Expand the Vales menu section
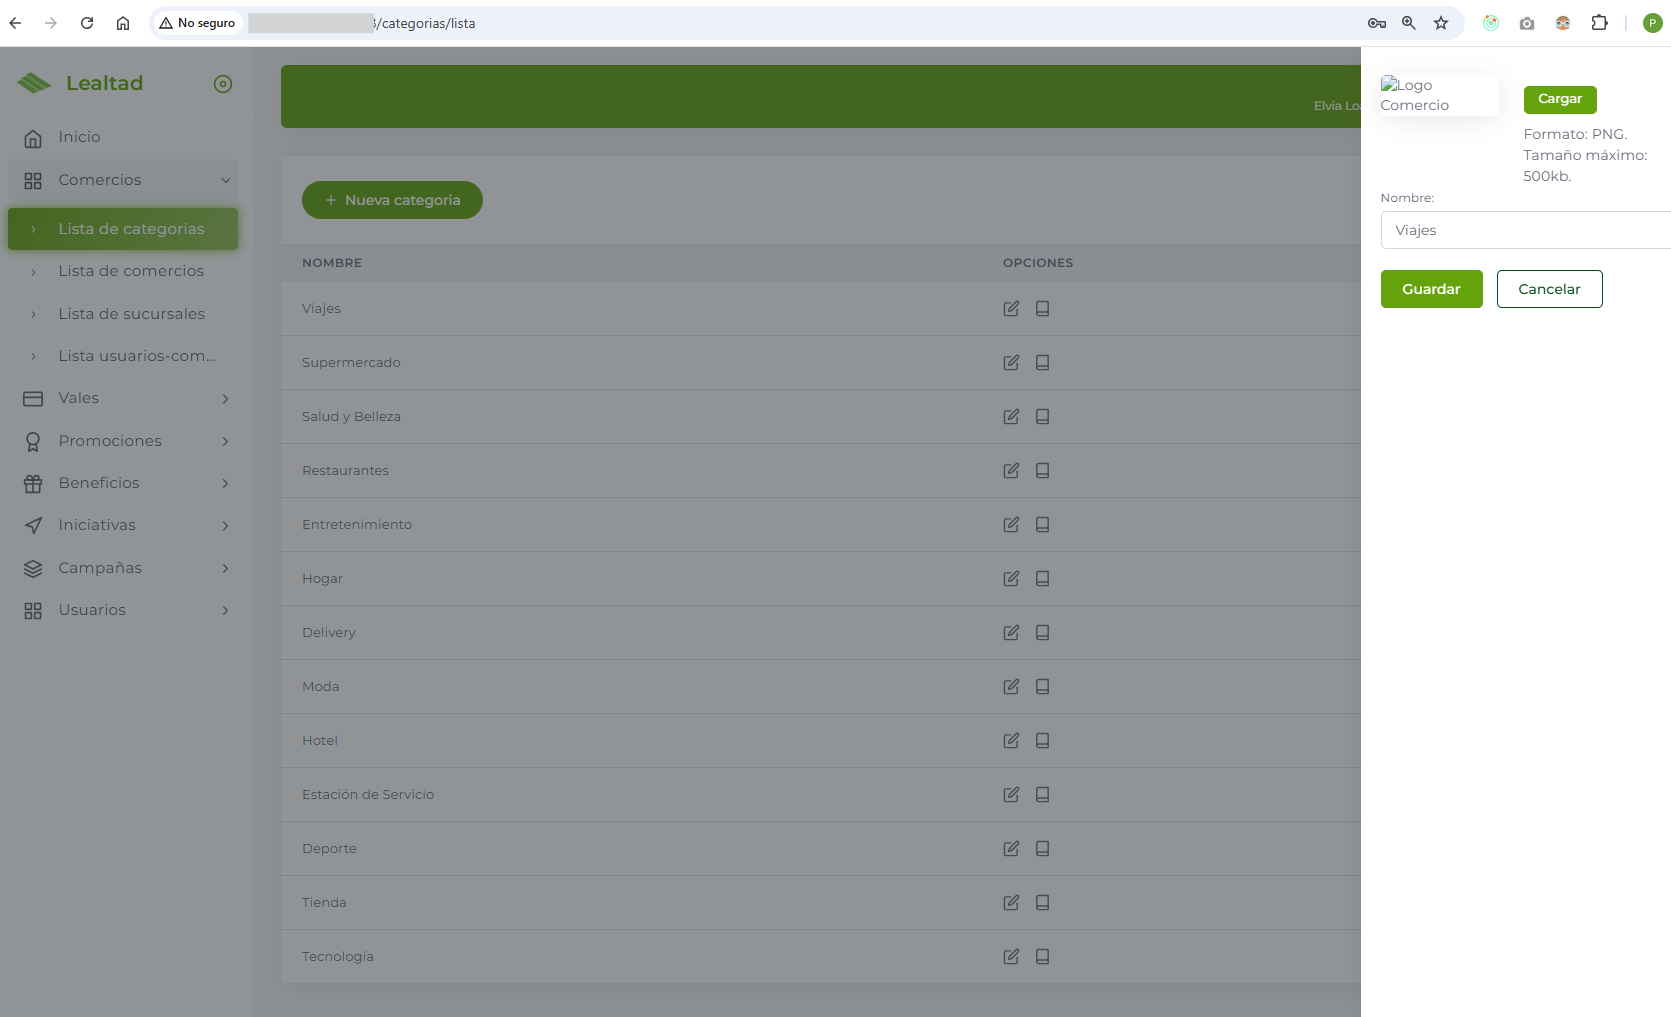 click(224, 398)
